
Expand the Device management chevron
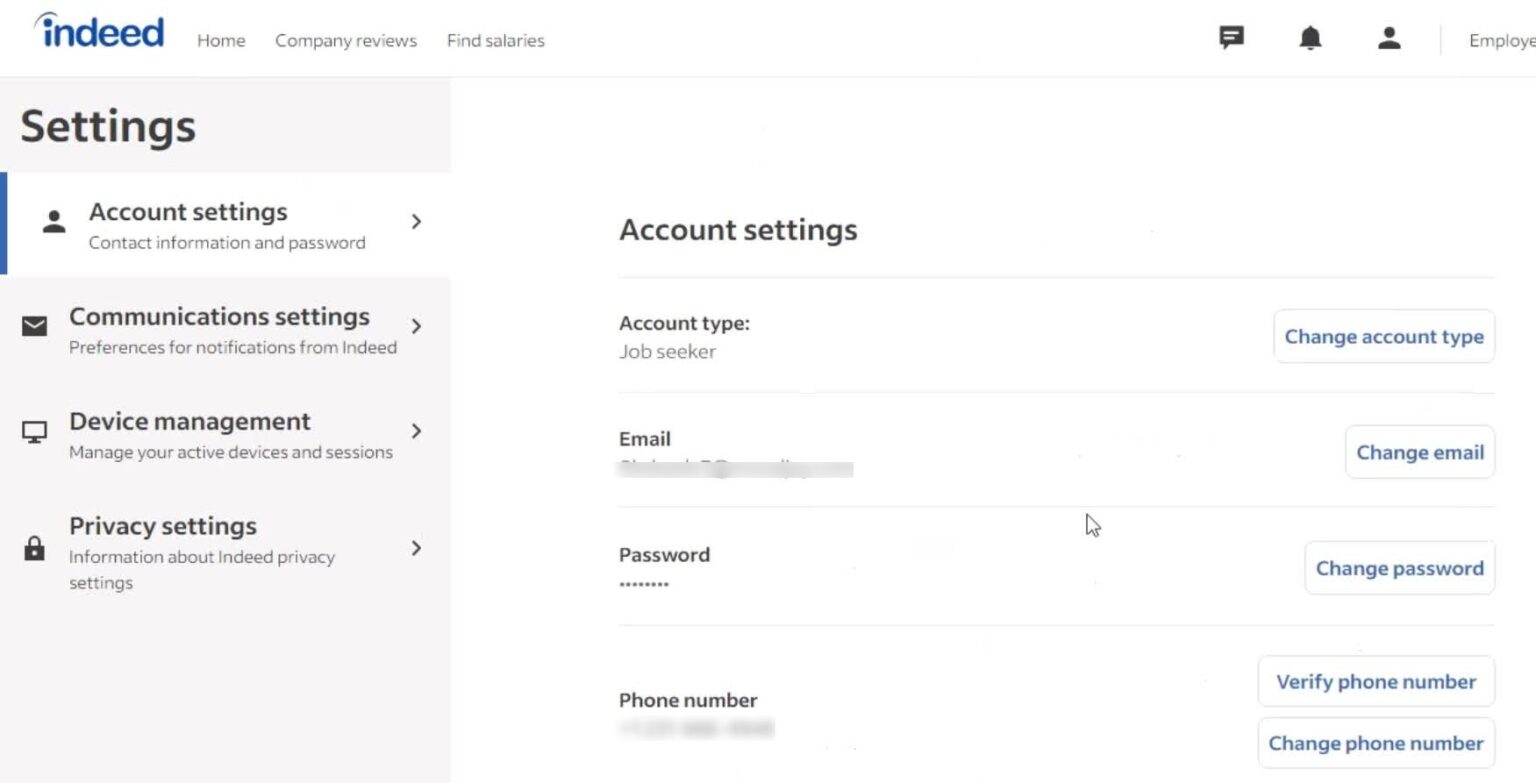pyautogui.click(x=417, y=431)
